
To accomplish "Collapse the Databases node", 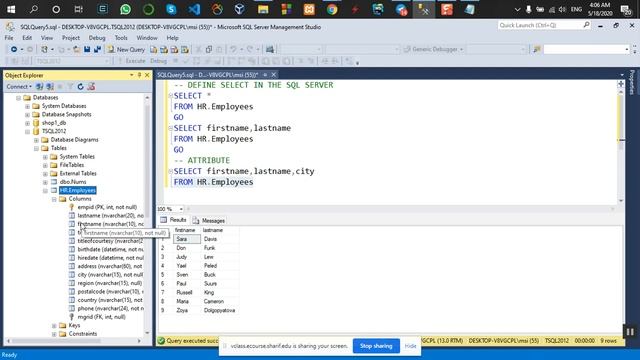I will (x=18, y=98).
